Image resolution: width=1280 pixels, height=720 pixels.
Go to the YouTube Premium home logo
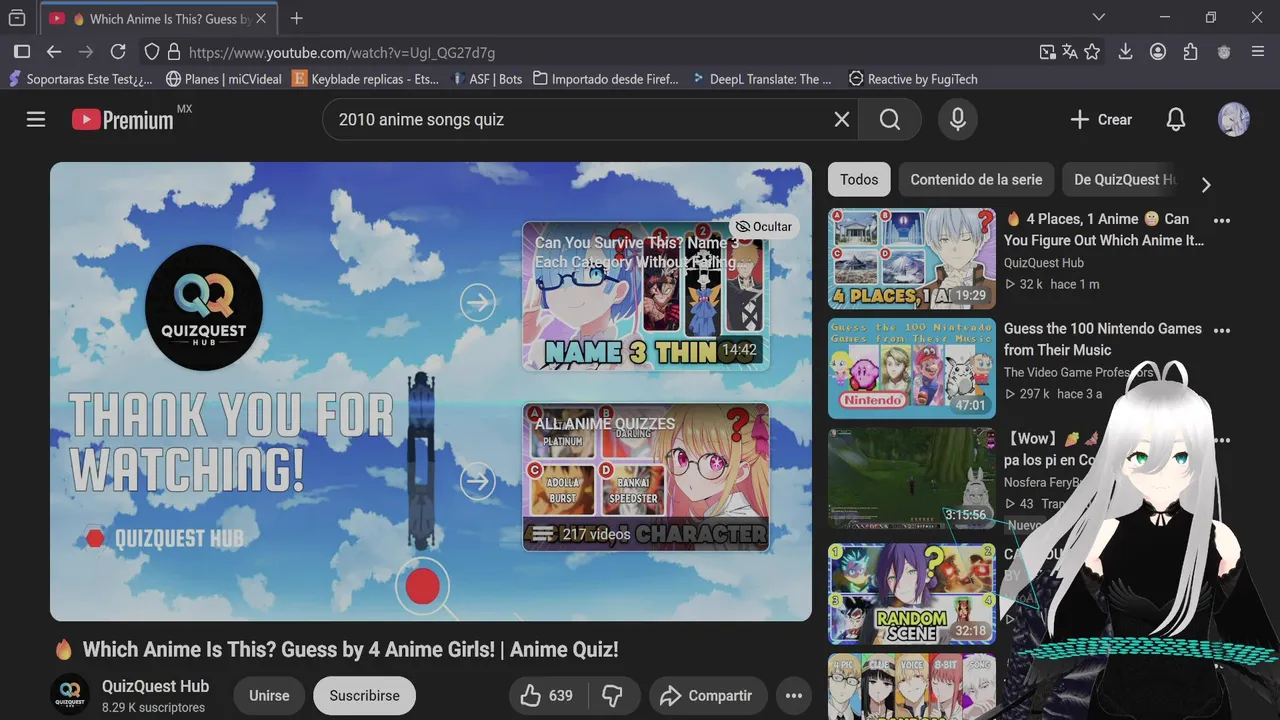pyautogui.click(x=123, y=120)
